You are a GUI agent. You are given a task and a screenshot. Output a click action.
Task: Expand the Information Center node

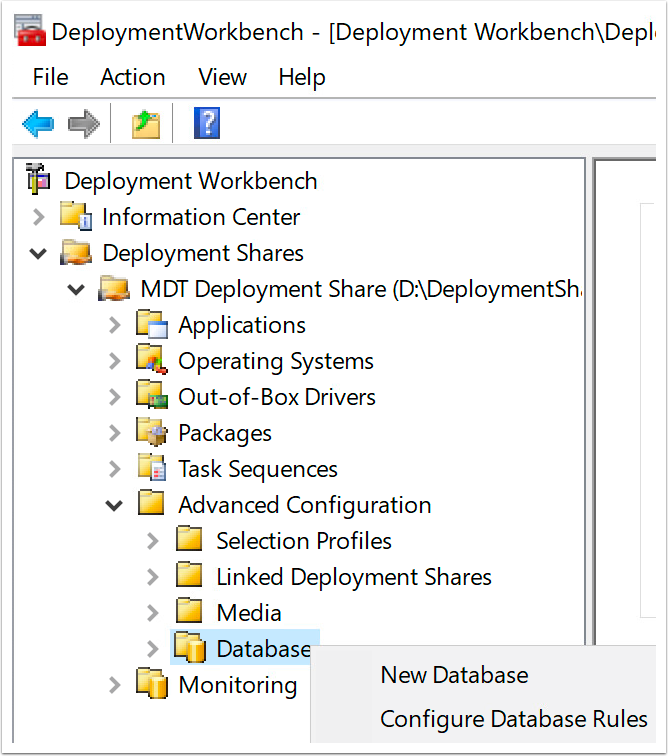(x=39, y=217)
